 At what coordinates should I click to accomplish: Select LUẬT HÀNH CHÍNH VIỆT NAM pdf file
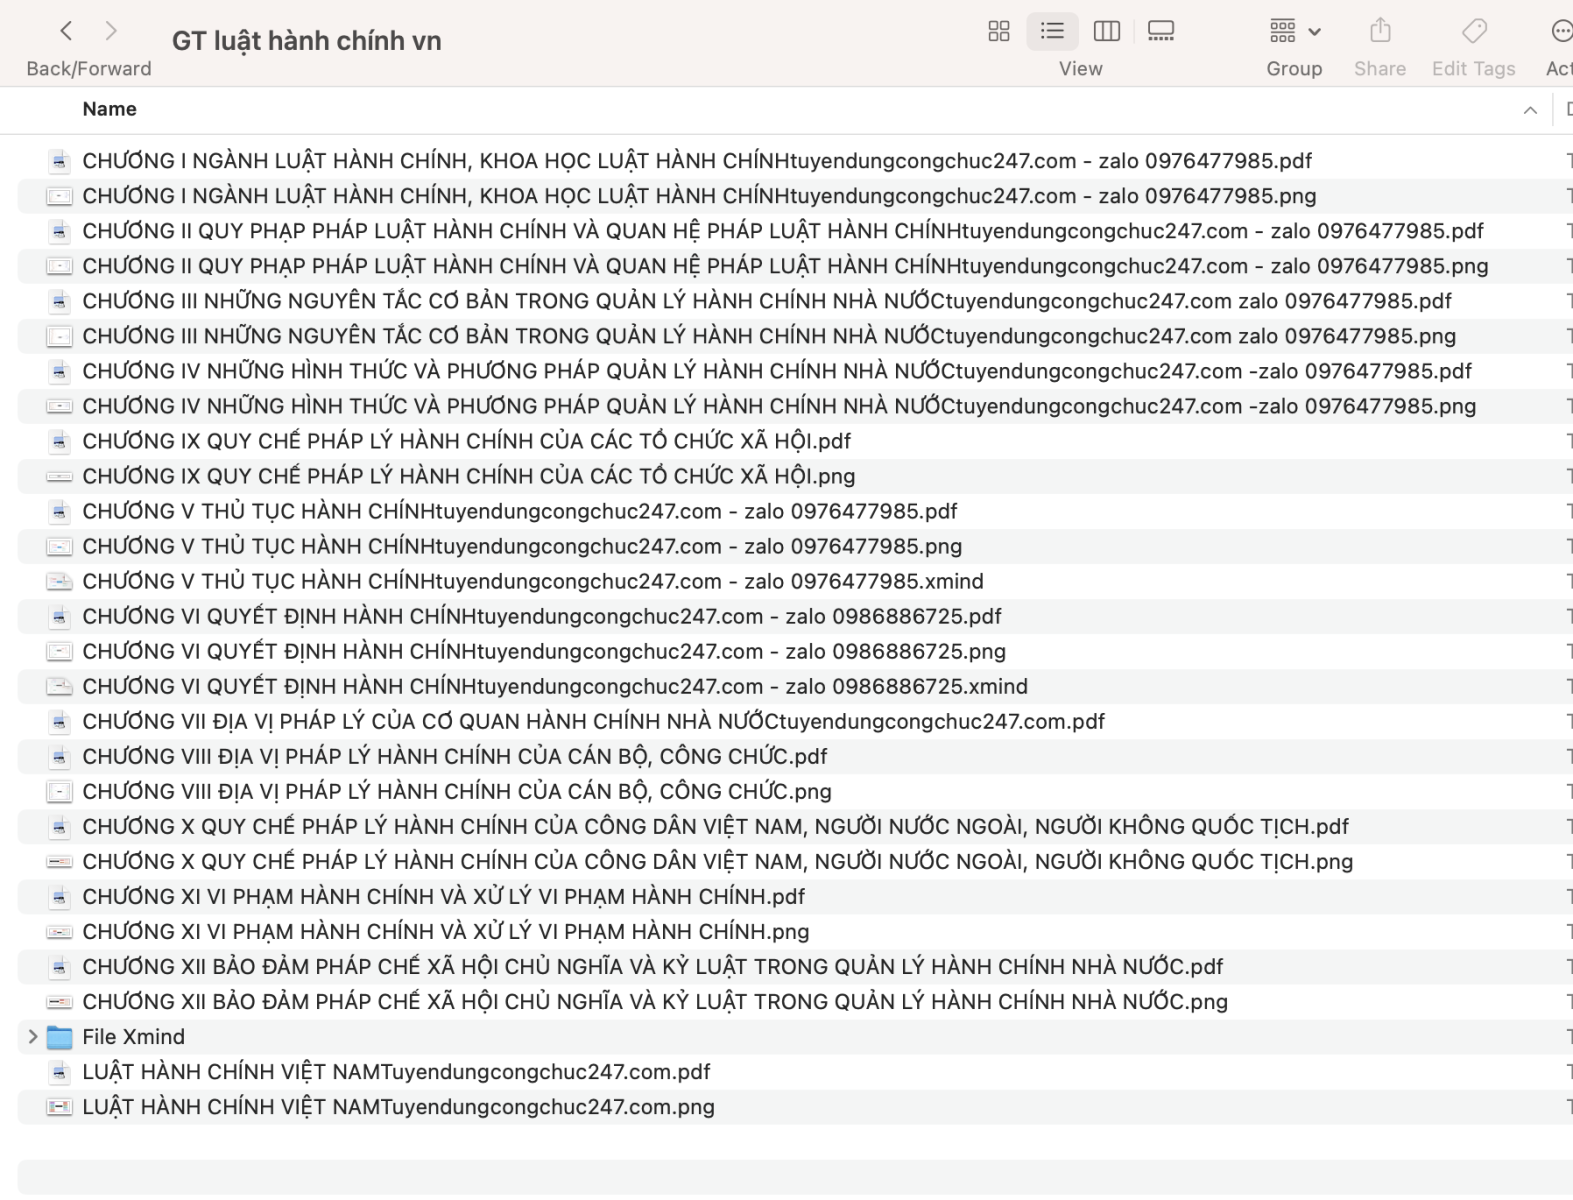396,1072
